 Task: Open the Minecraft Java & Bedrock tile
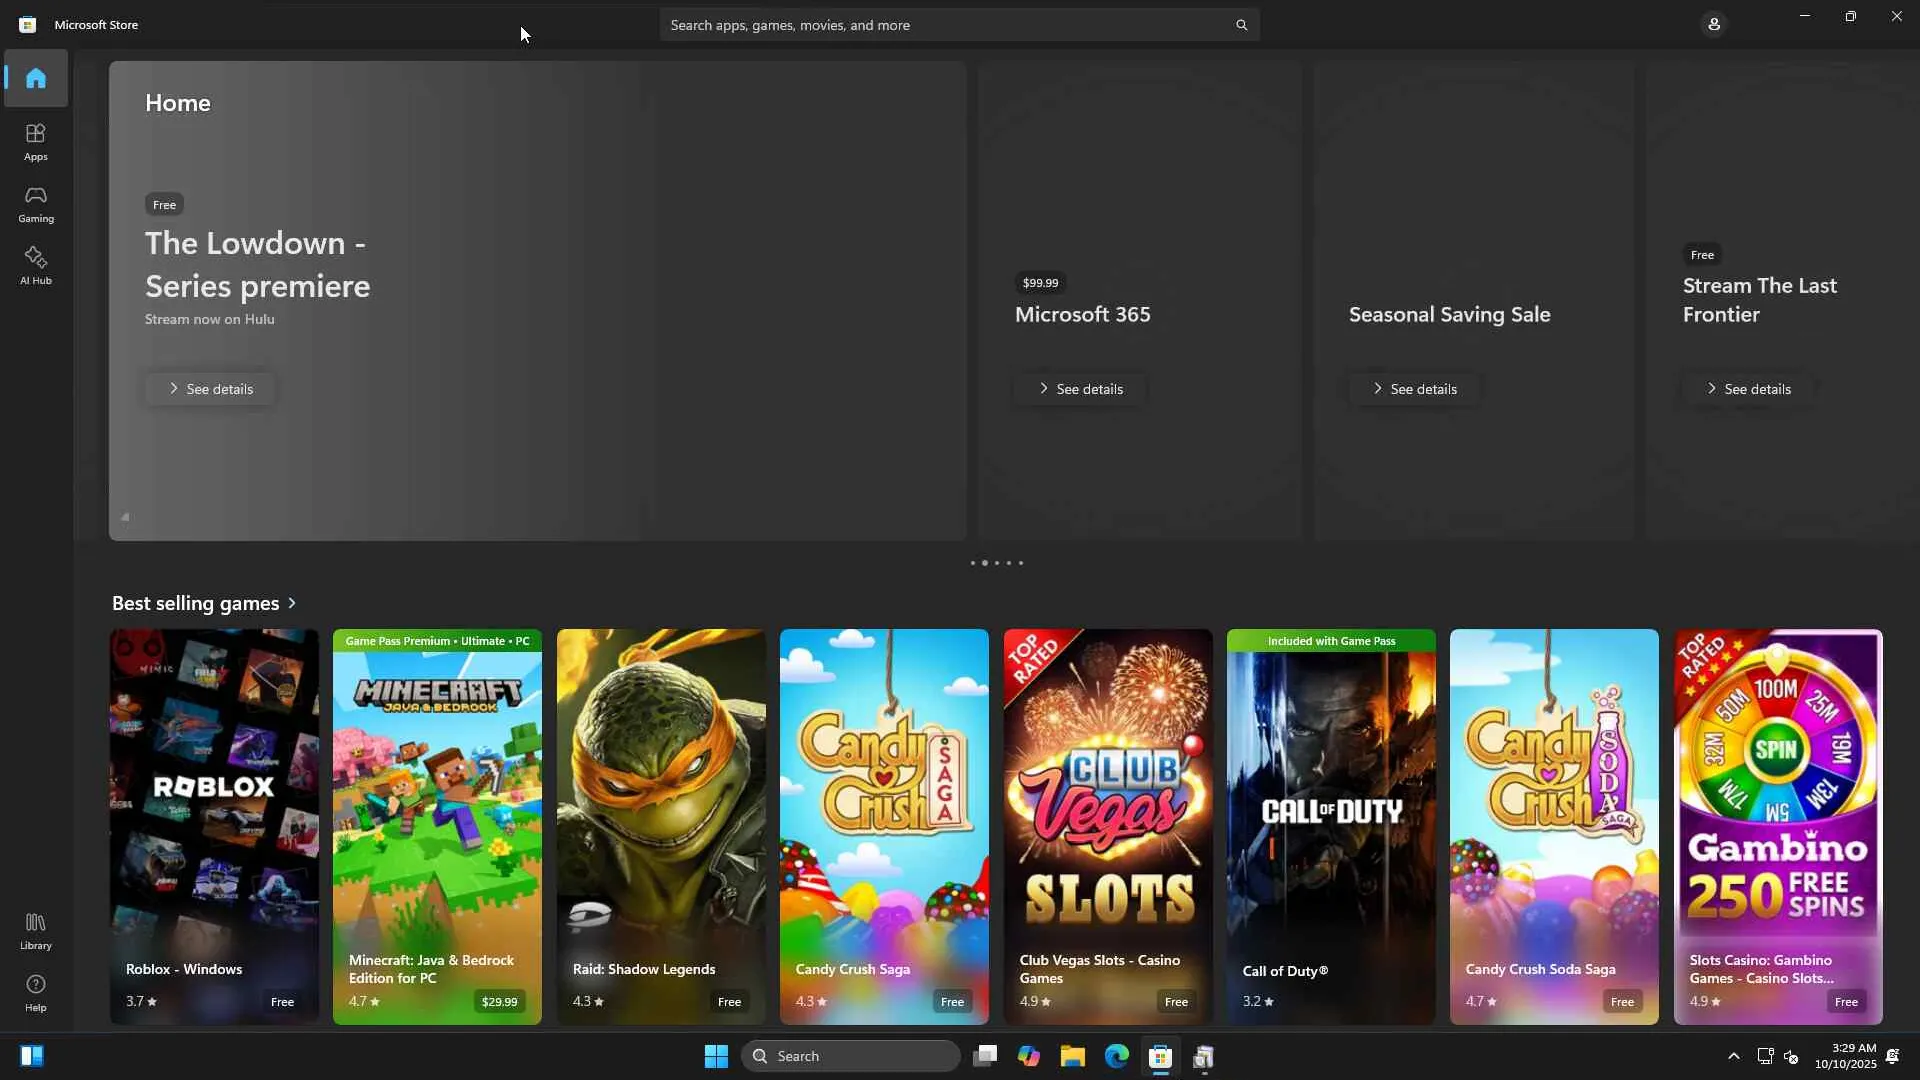437,826
